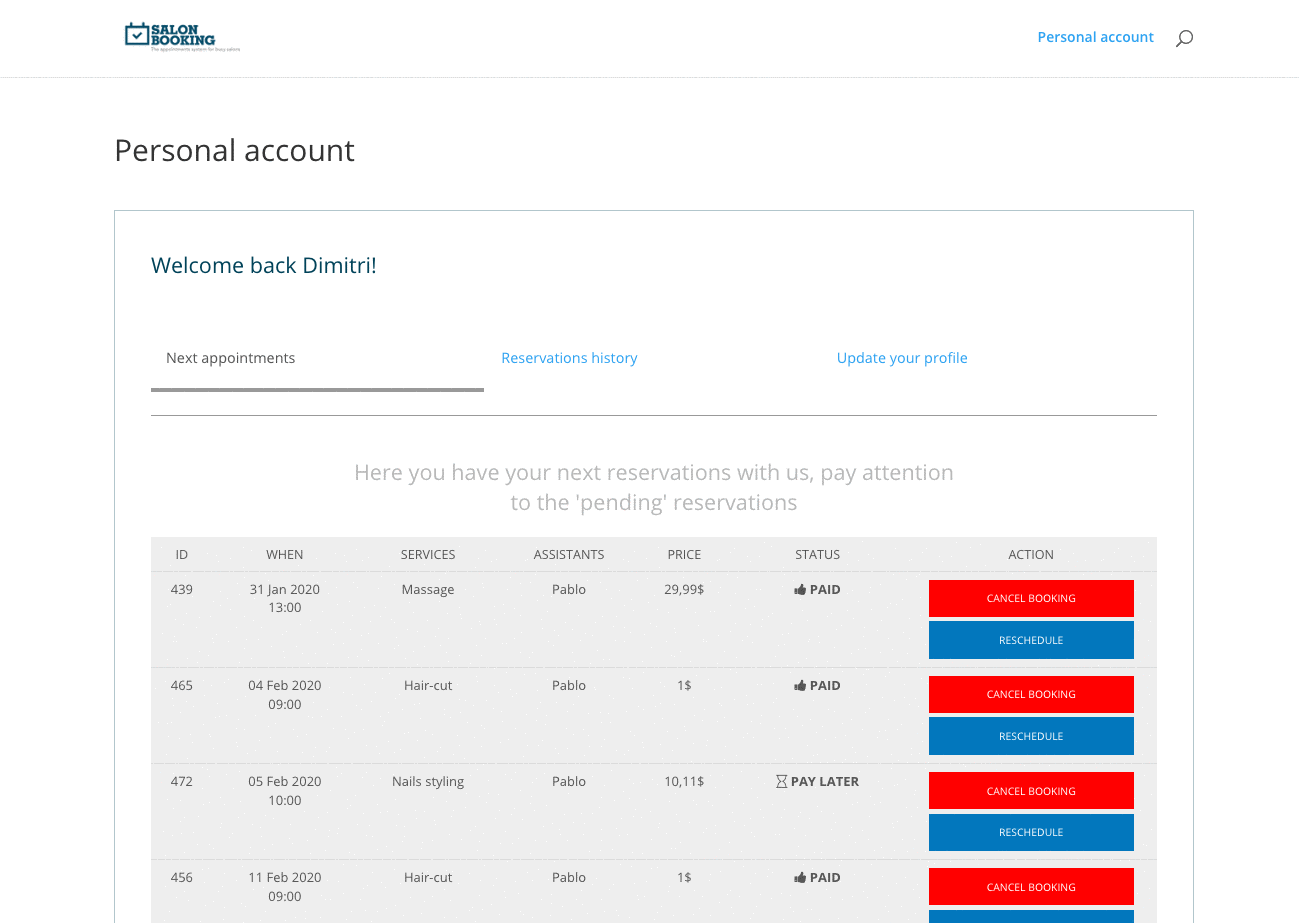Click the price 10,11$
The width and height of the screenshot is (1299, 923).
(x=684, y=781)
